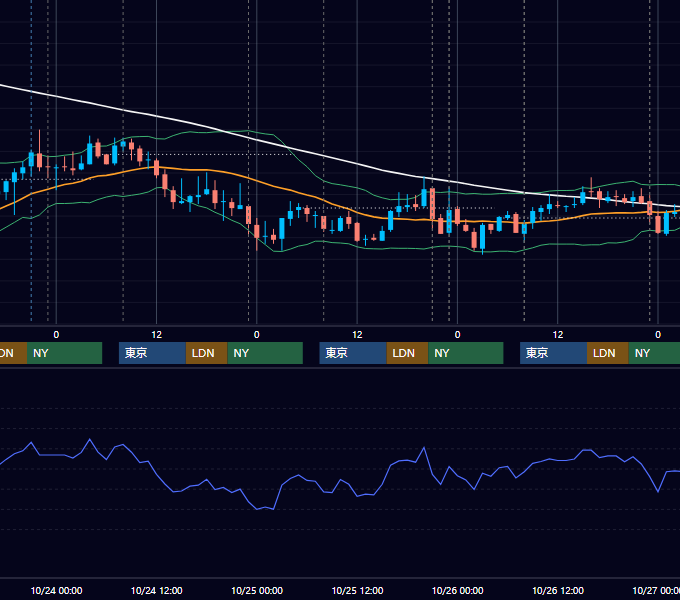Click the 東京 session block on 10/24
The image size is (680, 600).
pos(152,353)
